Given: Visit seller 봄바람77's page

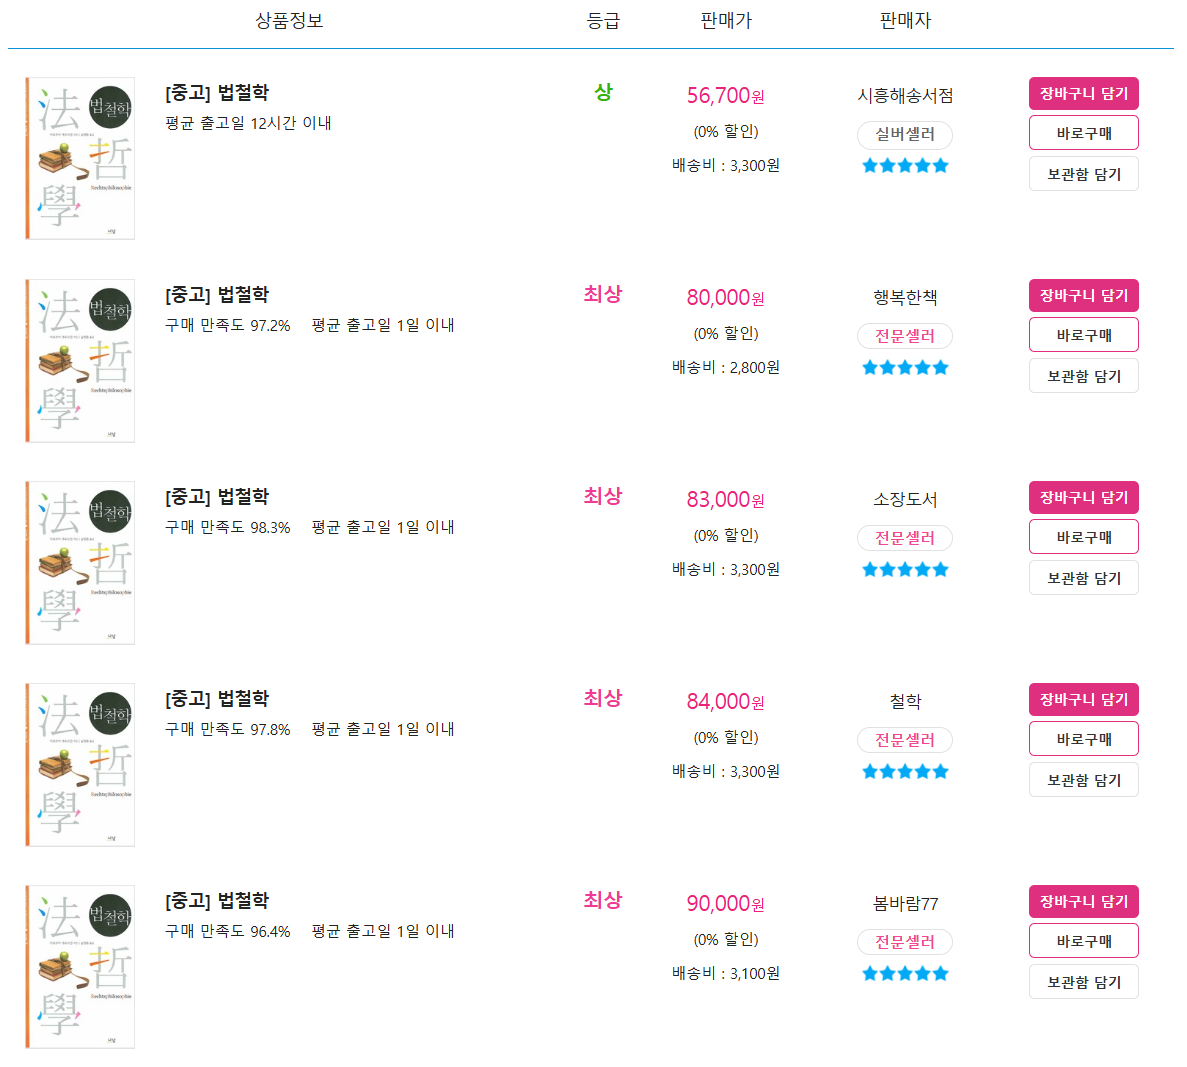Looking at the screenshot, I should 905,904.
